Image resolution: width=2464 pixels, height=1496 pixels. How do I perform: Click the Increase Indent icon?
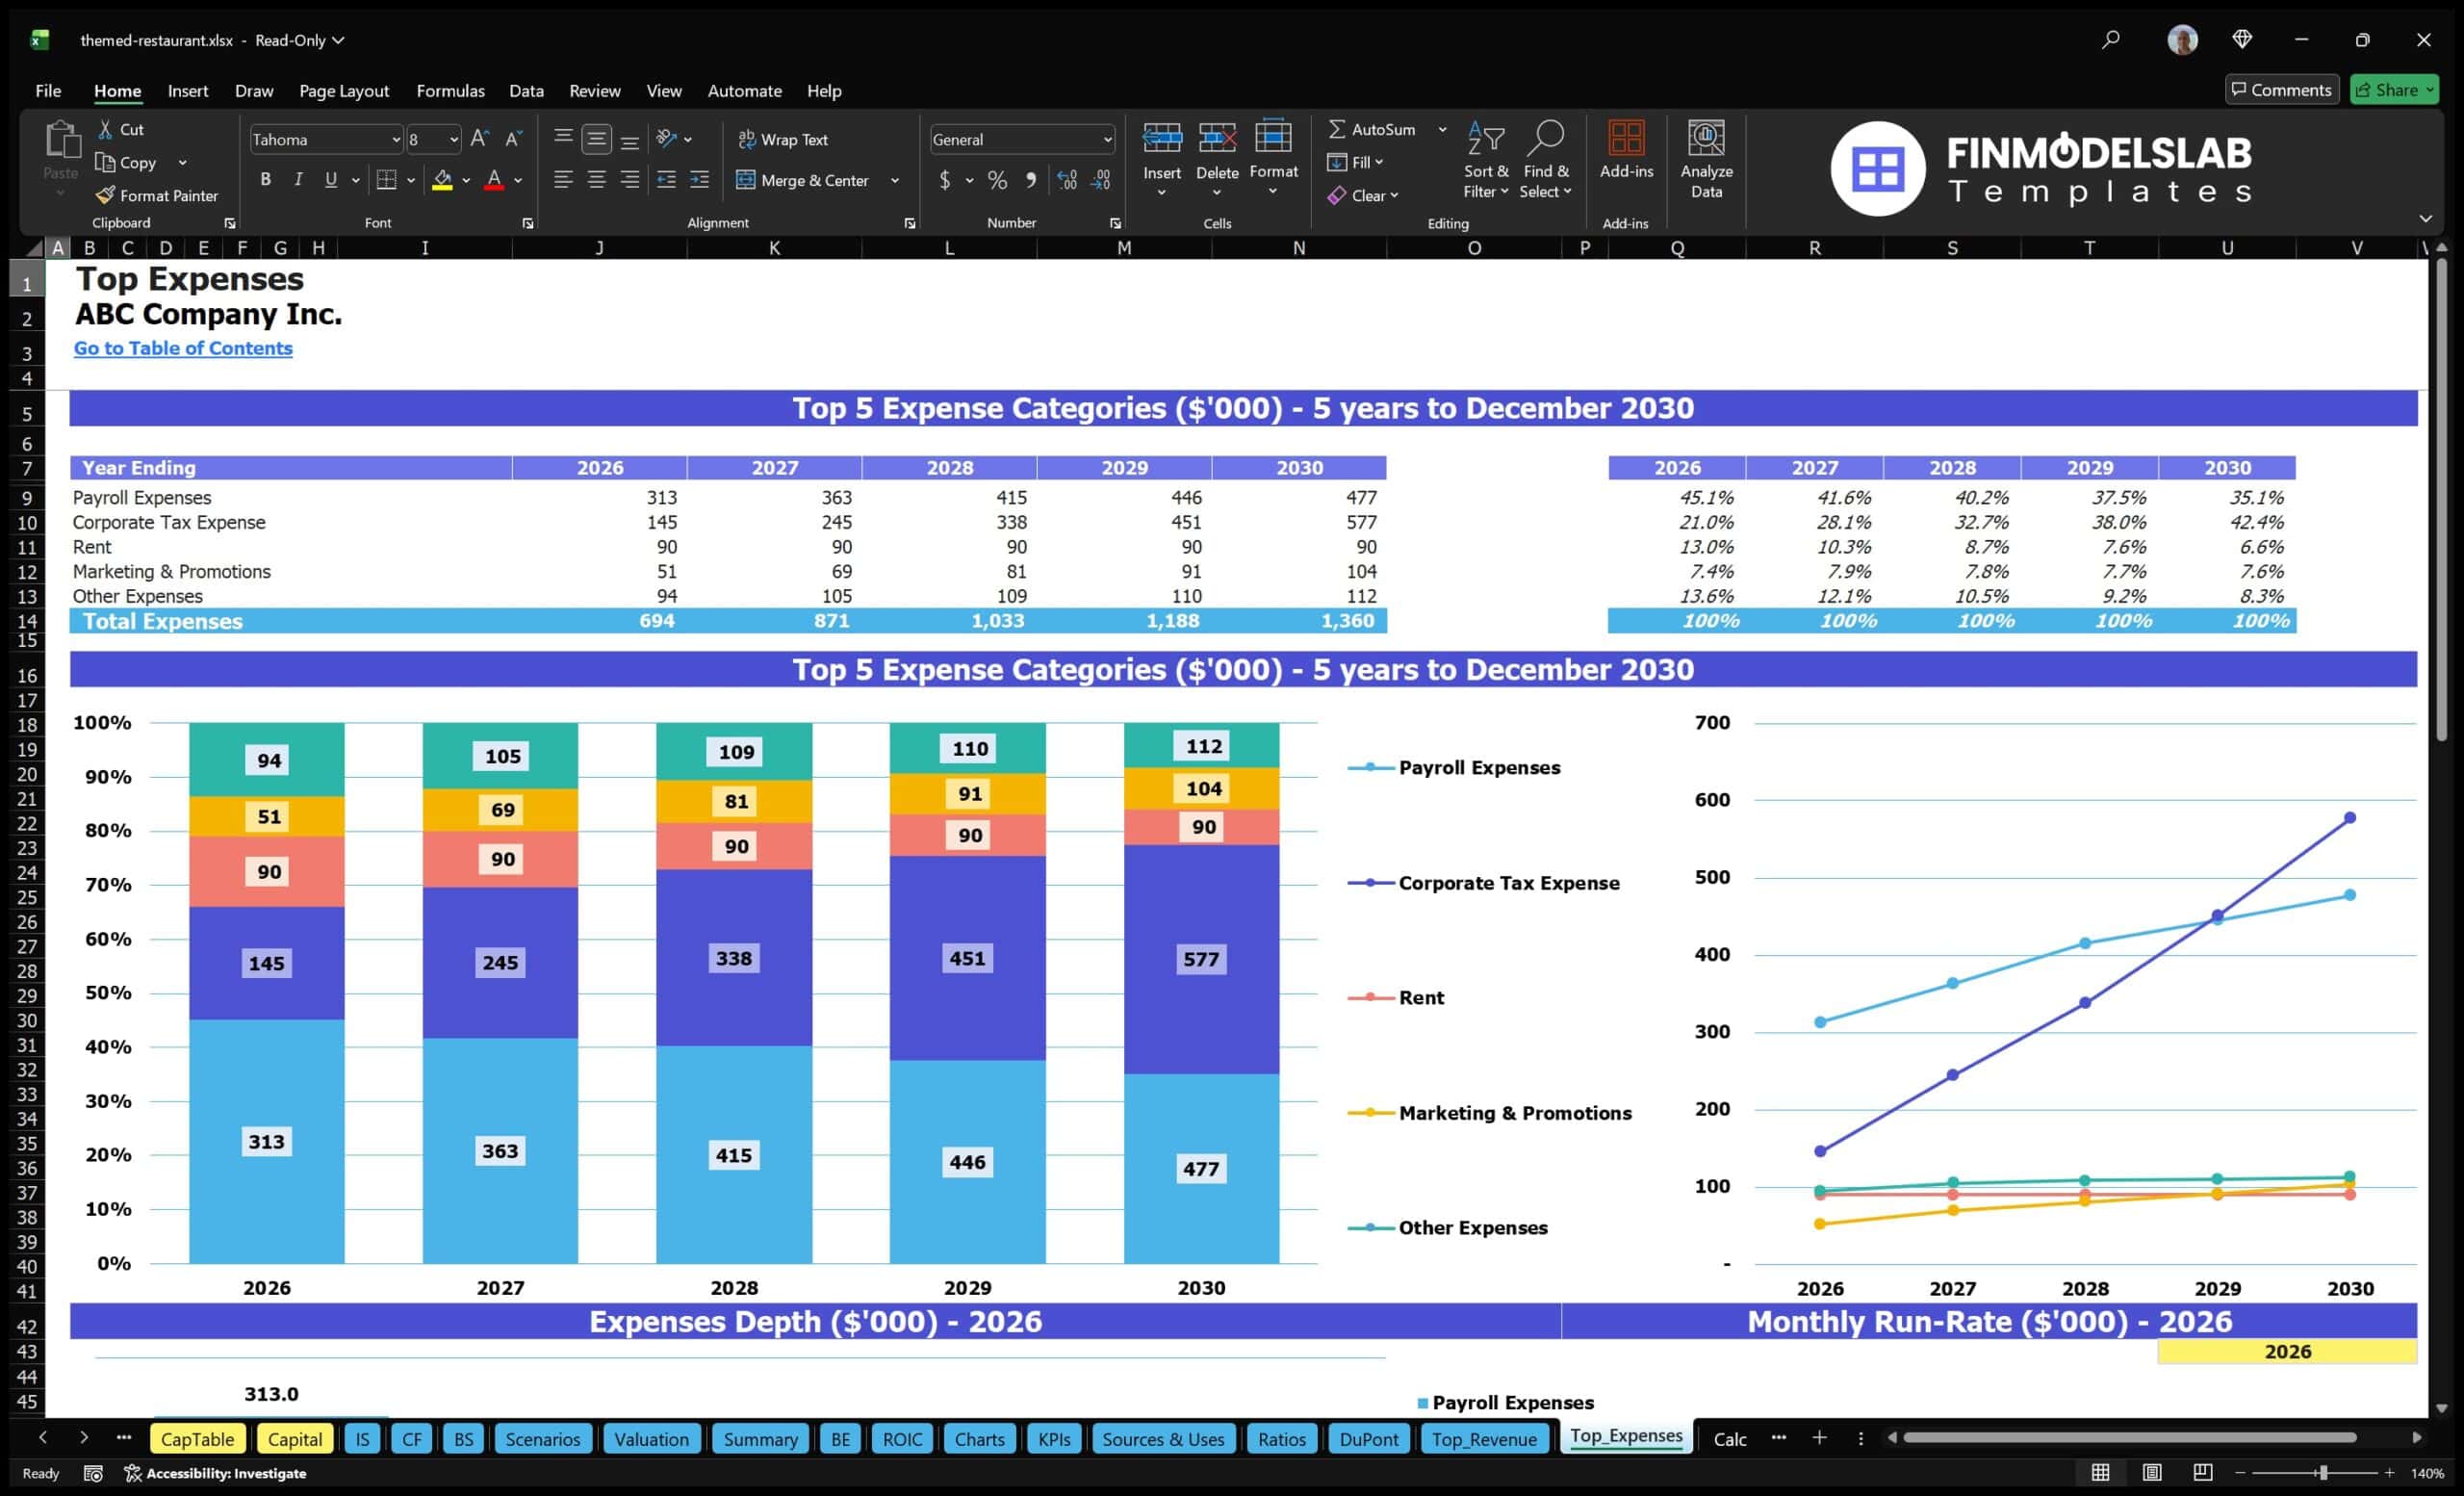click(x=699, y=180)
